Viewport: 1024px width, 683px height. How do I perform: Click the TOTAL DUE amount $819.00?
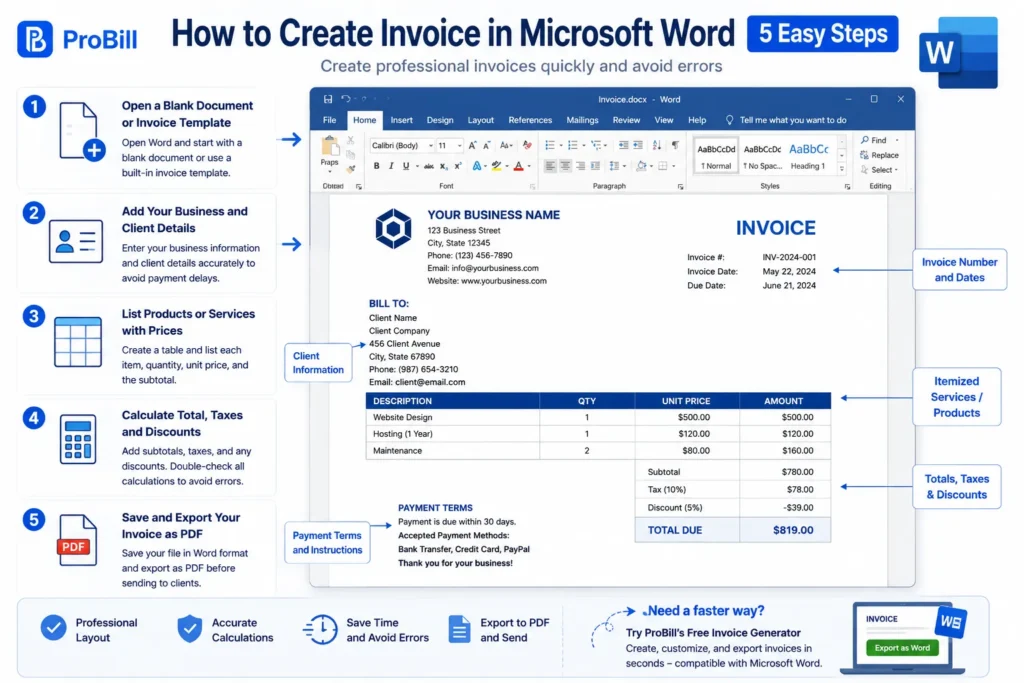click(793, 530)
